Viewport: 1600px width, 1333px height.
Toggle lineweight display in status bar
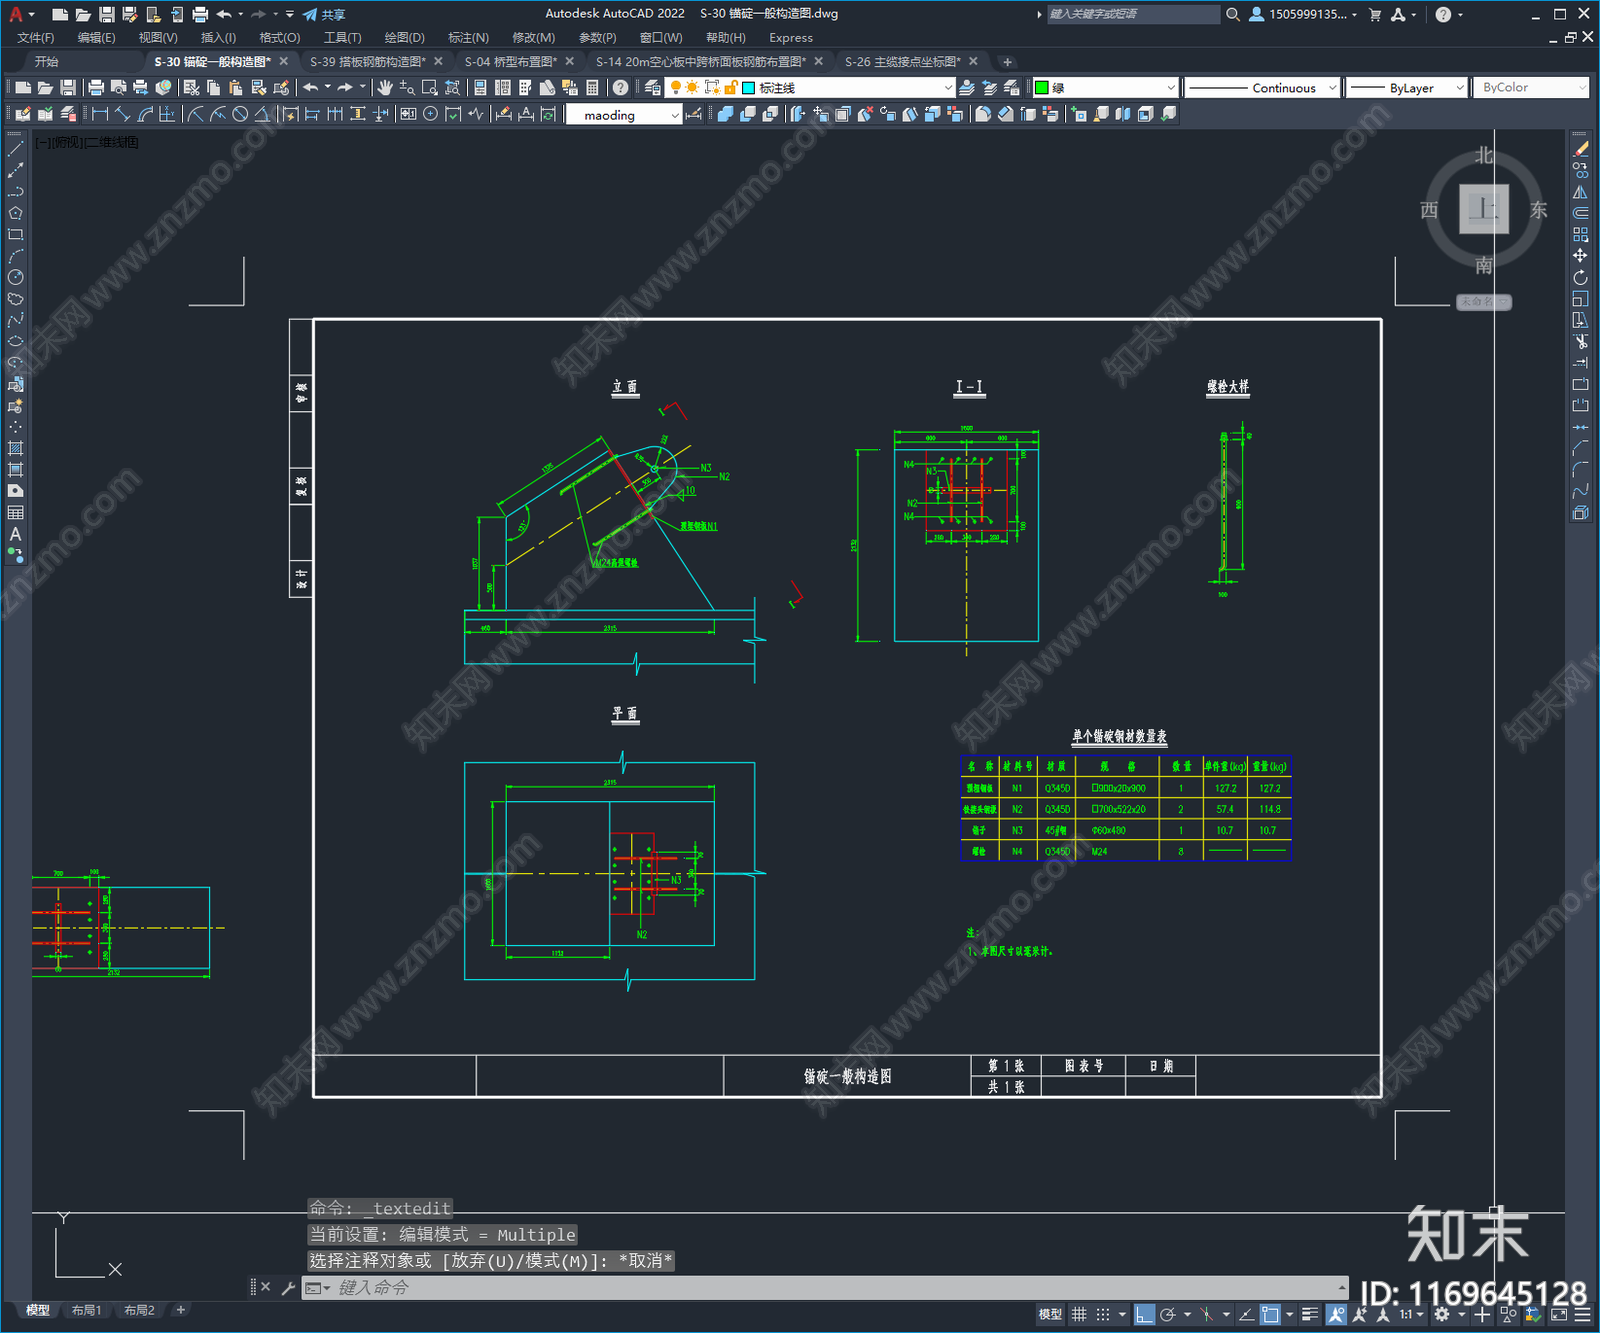pos(1309,1315)
